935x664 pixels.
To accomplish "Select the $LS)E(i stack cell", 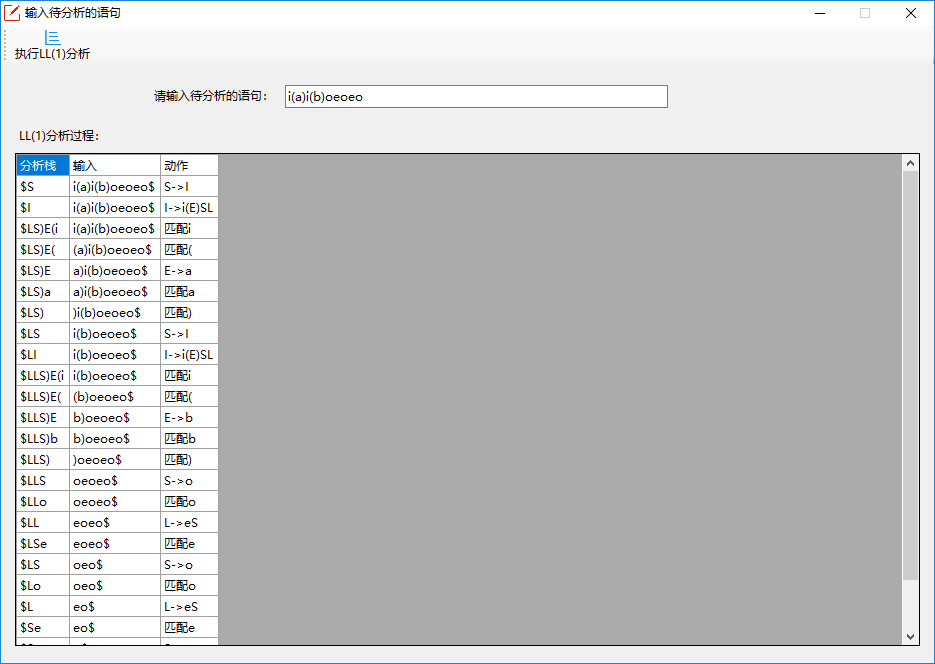I will point(43,228).
